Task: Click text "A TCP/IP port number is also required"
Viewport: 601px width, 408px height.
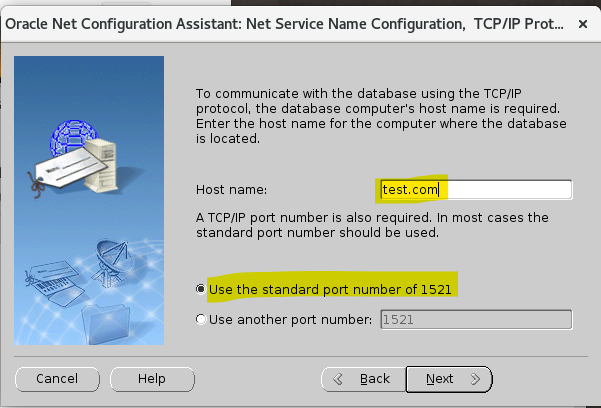Action: click(313, 217)
